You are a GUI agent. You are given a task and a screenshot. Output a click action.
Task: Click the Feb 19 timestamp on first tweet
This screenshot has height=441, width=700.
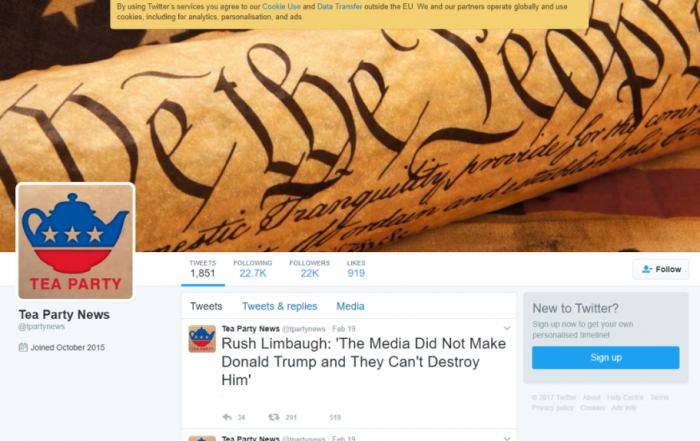[344, 329]
